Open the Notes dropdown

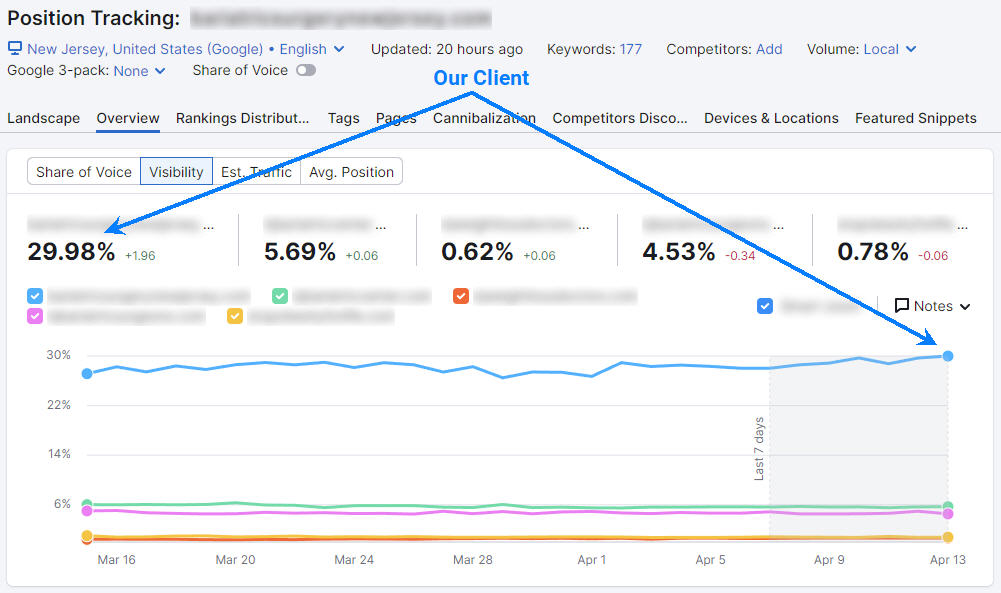(x=932, y=306)
